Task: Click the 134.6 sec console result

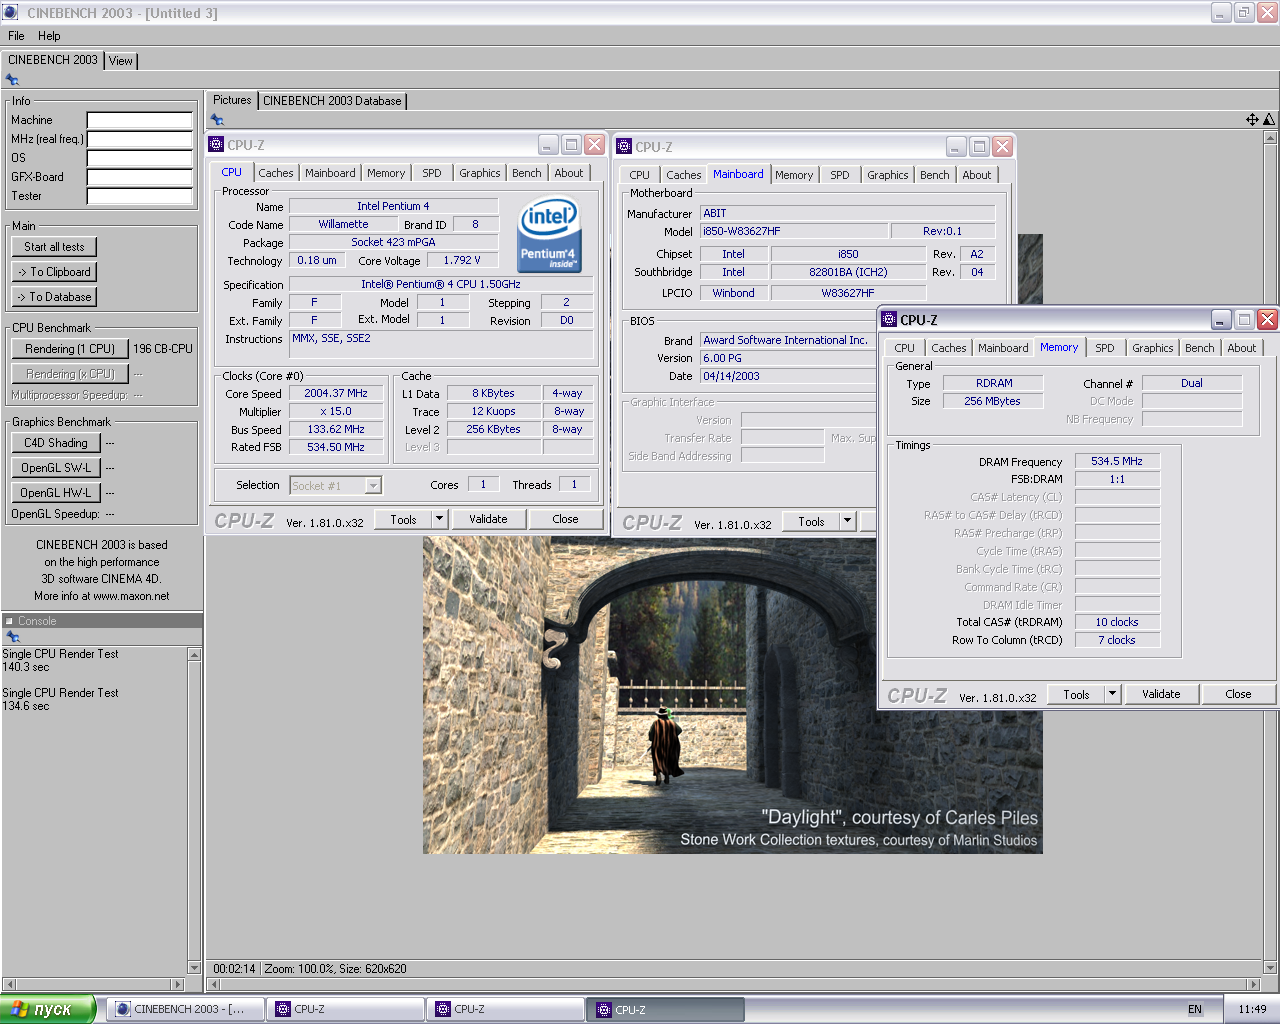Action: point(26,706)
